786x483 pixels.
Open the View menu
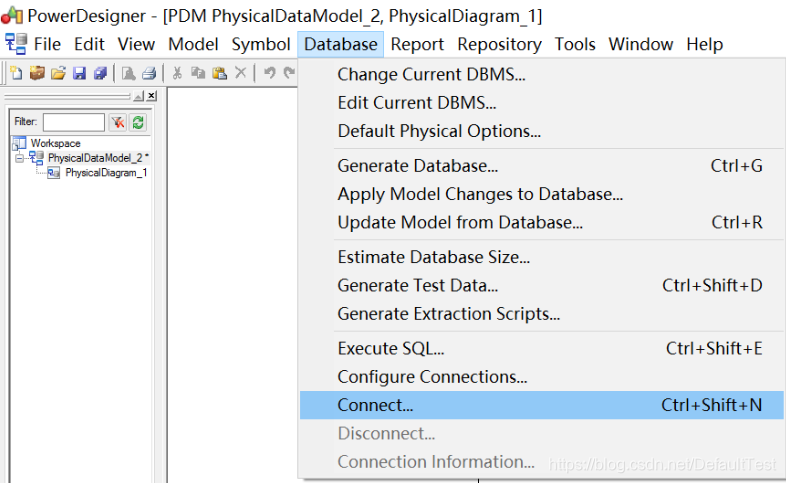(x=136, y=44)
